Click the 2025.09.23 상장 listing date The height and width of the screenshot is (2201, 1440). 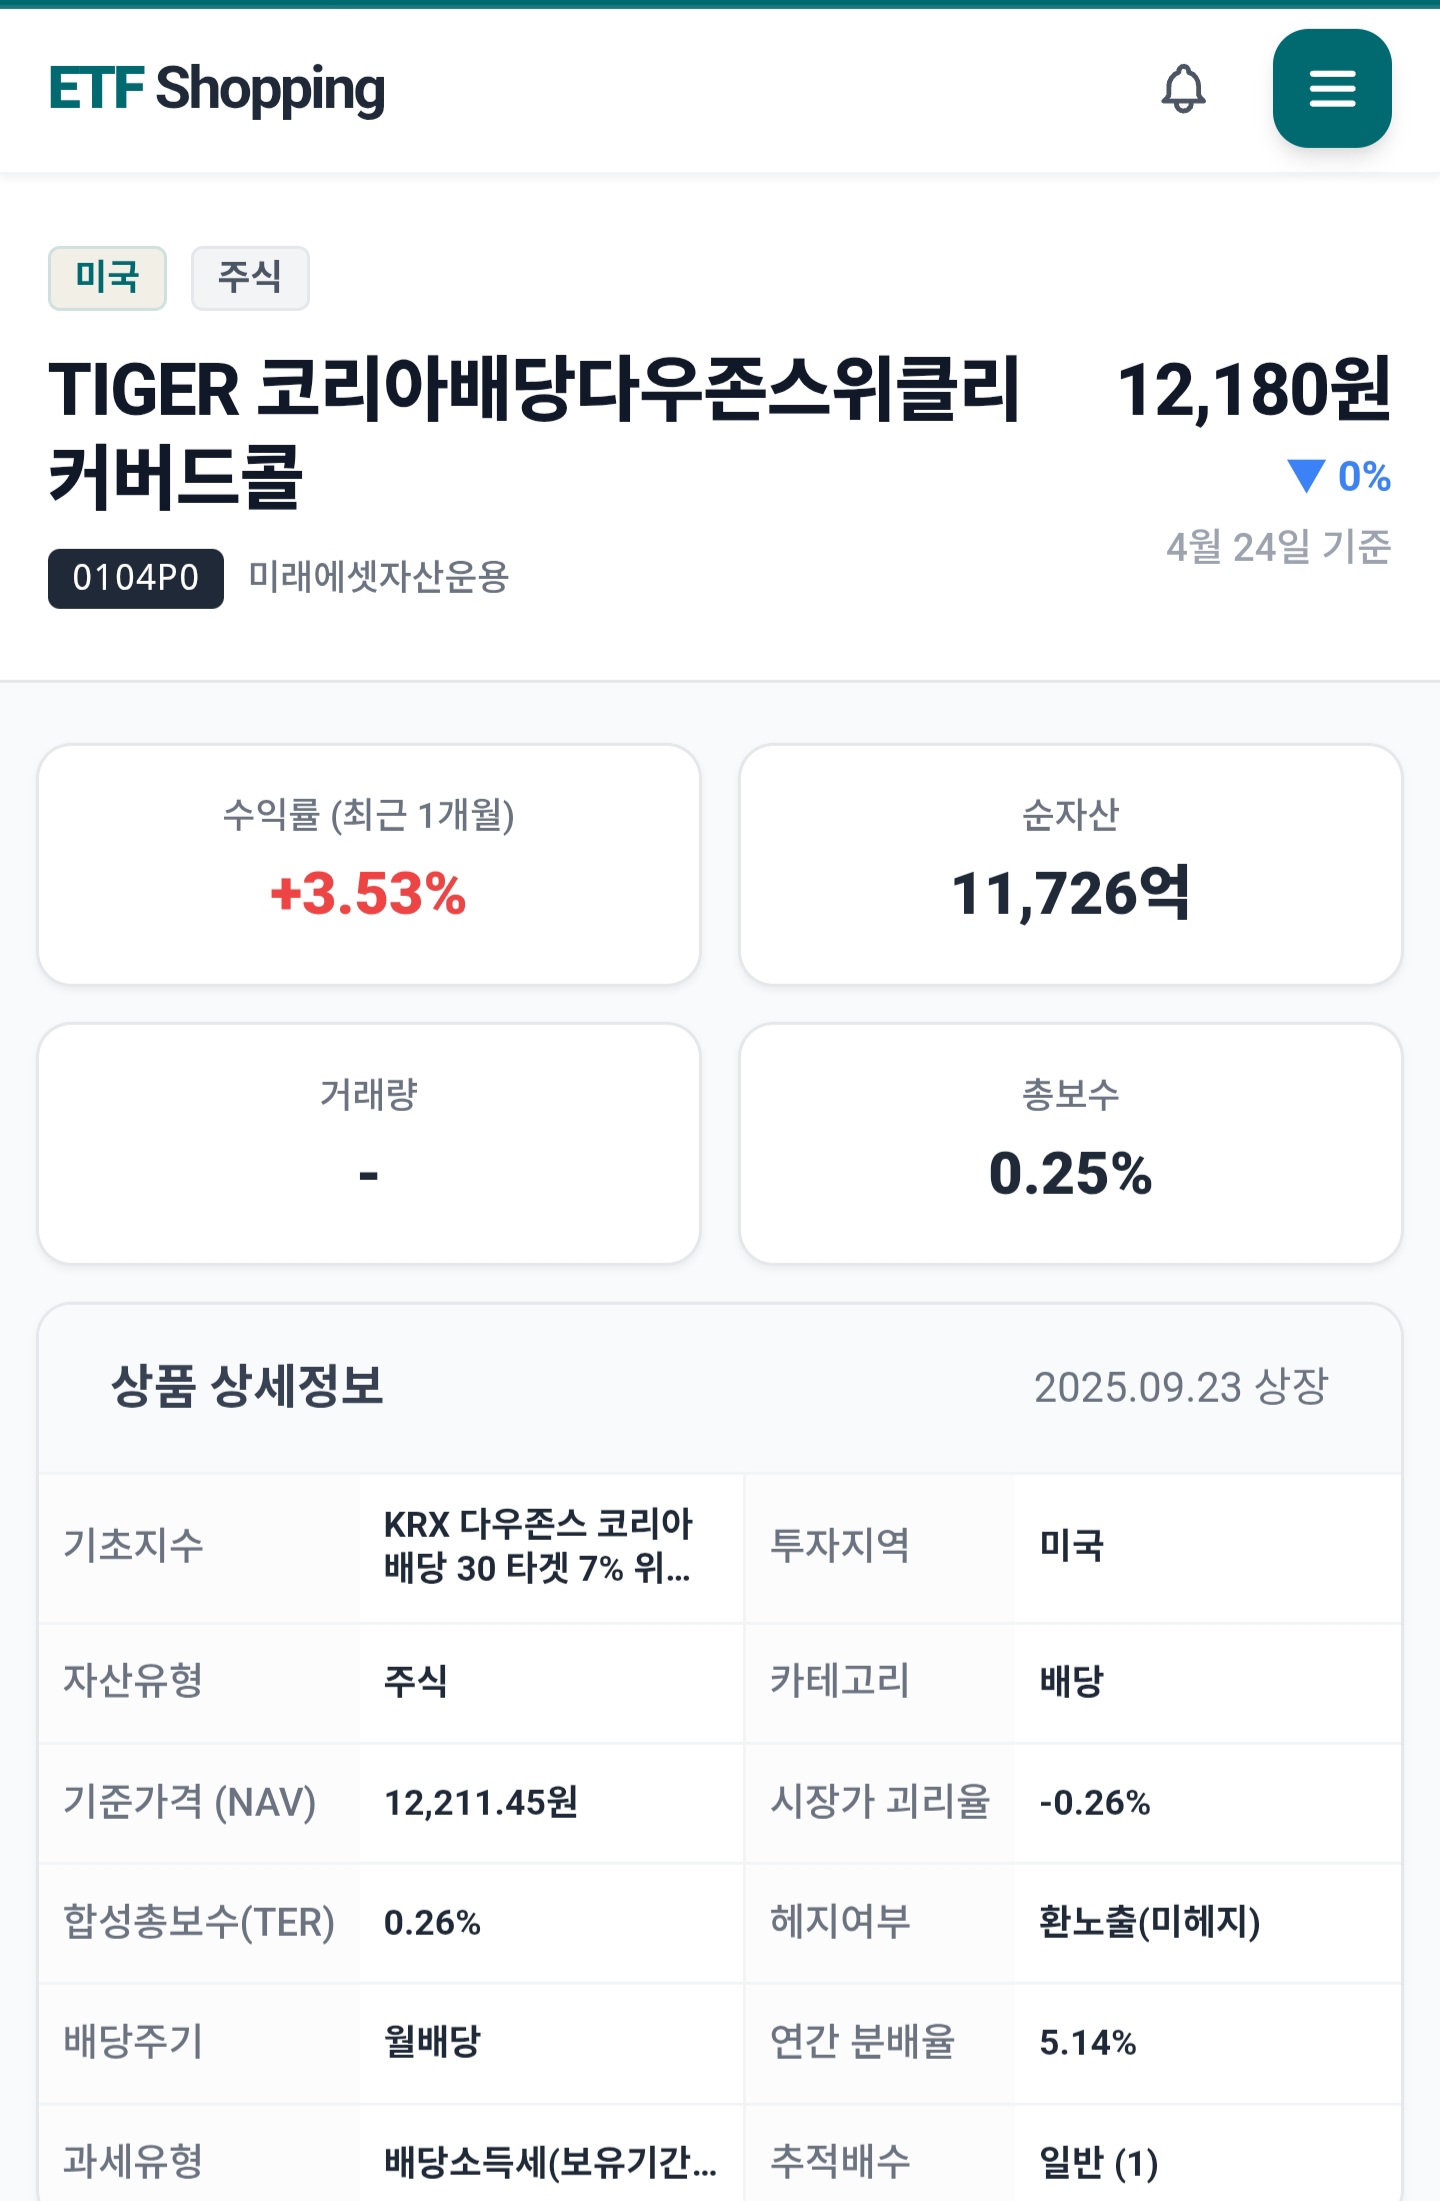(x=1181, y=1387)
